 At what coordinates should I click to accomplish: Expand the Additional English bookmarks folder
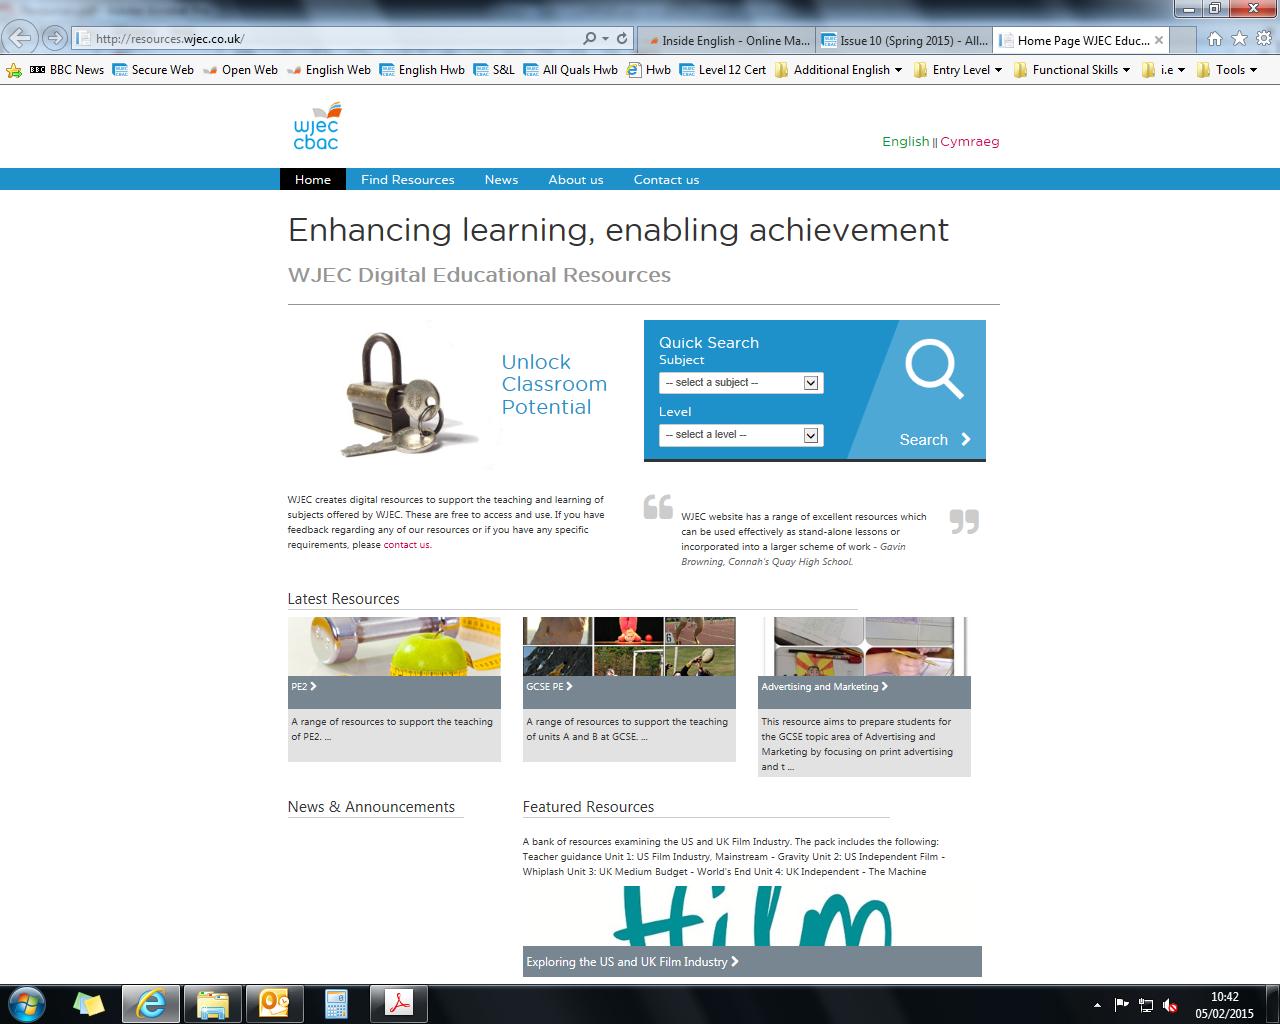point(838,70)
